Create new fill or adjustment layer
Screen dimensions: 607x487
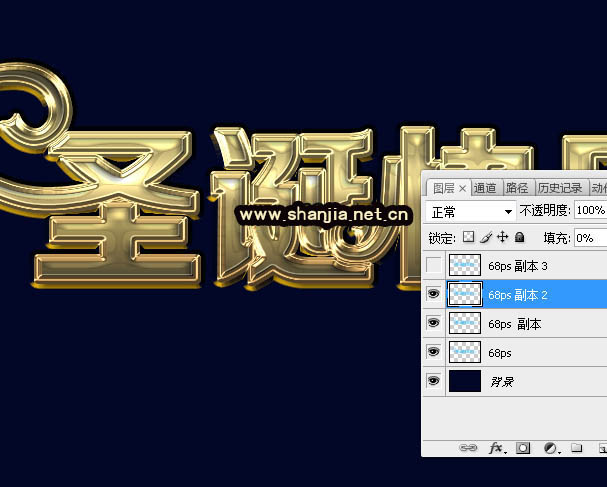pyautogui.click(x=550, y=448)
